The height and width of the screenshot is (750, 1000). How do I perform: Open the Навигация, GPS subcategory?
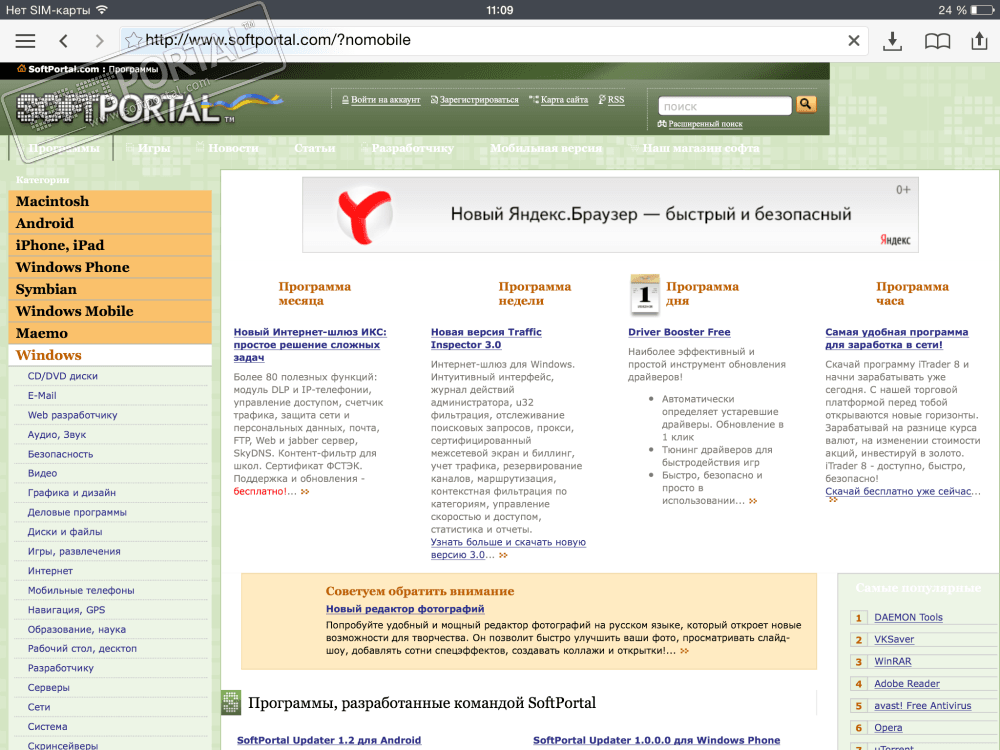66,610
